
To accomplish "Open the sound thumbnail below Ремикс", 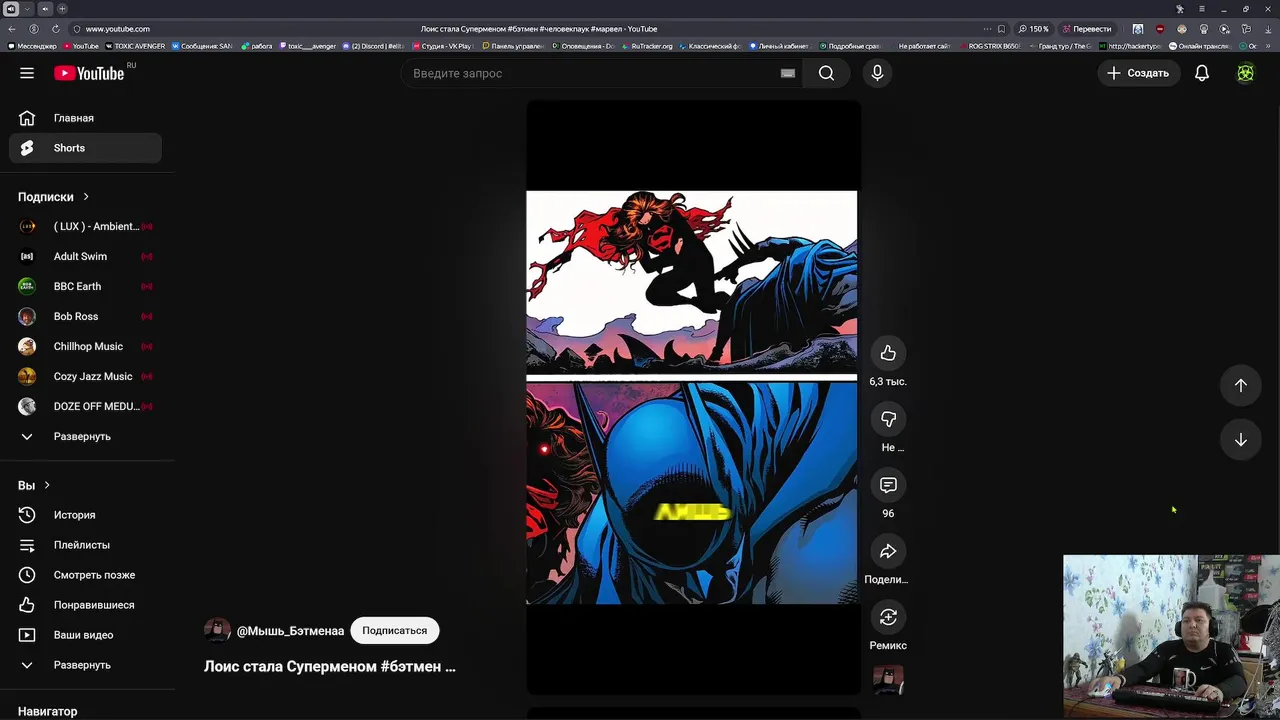I will (x=888, y=680).
